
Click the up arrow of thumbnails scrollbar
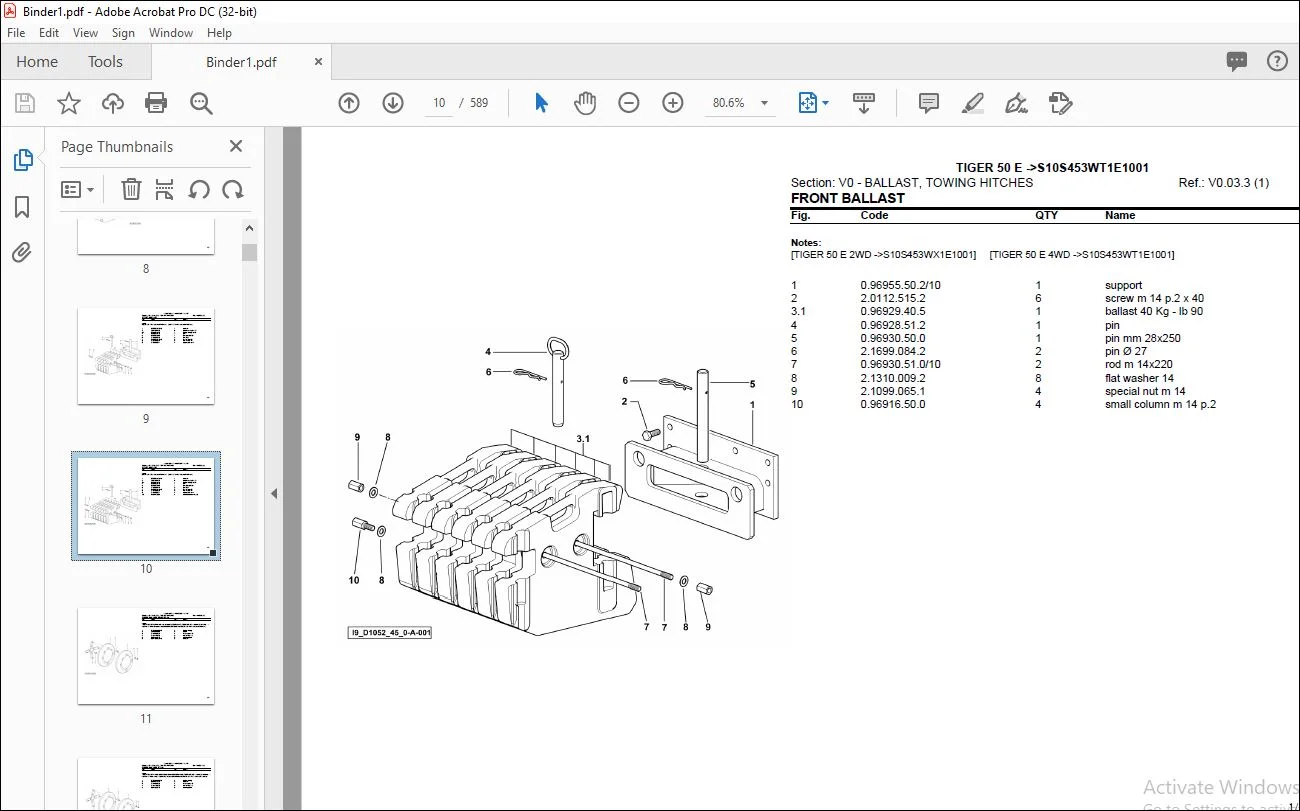[x=250, y=228]
